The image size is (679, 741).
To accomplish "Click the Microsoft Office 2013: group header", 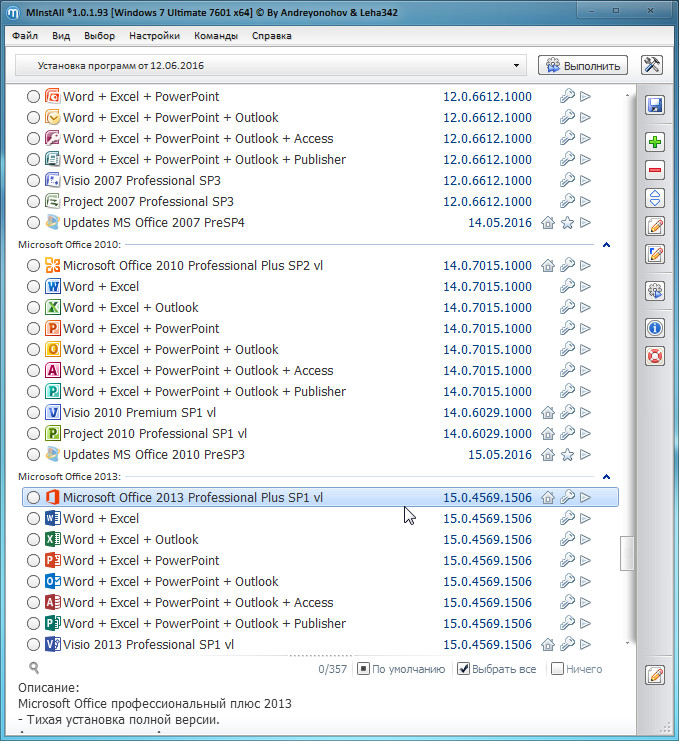I will coord(69,476).
